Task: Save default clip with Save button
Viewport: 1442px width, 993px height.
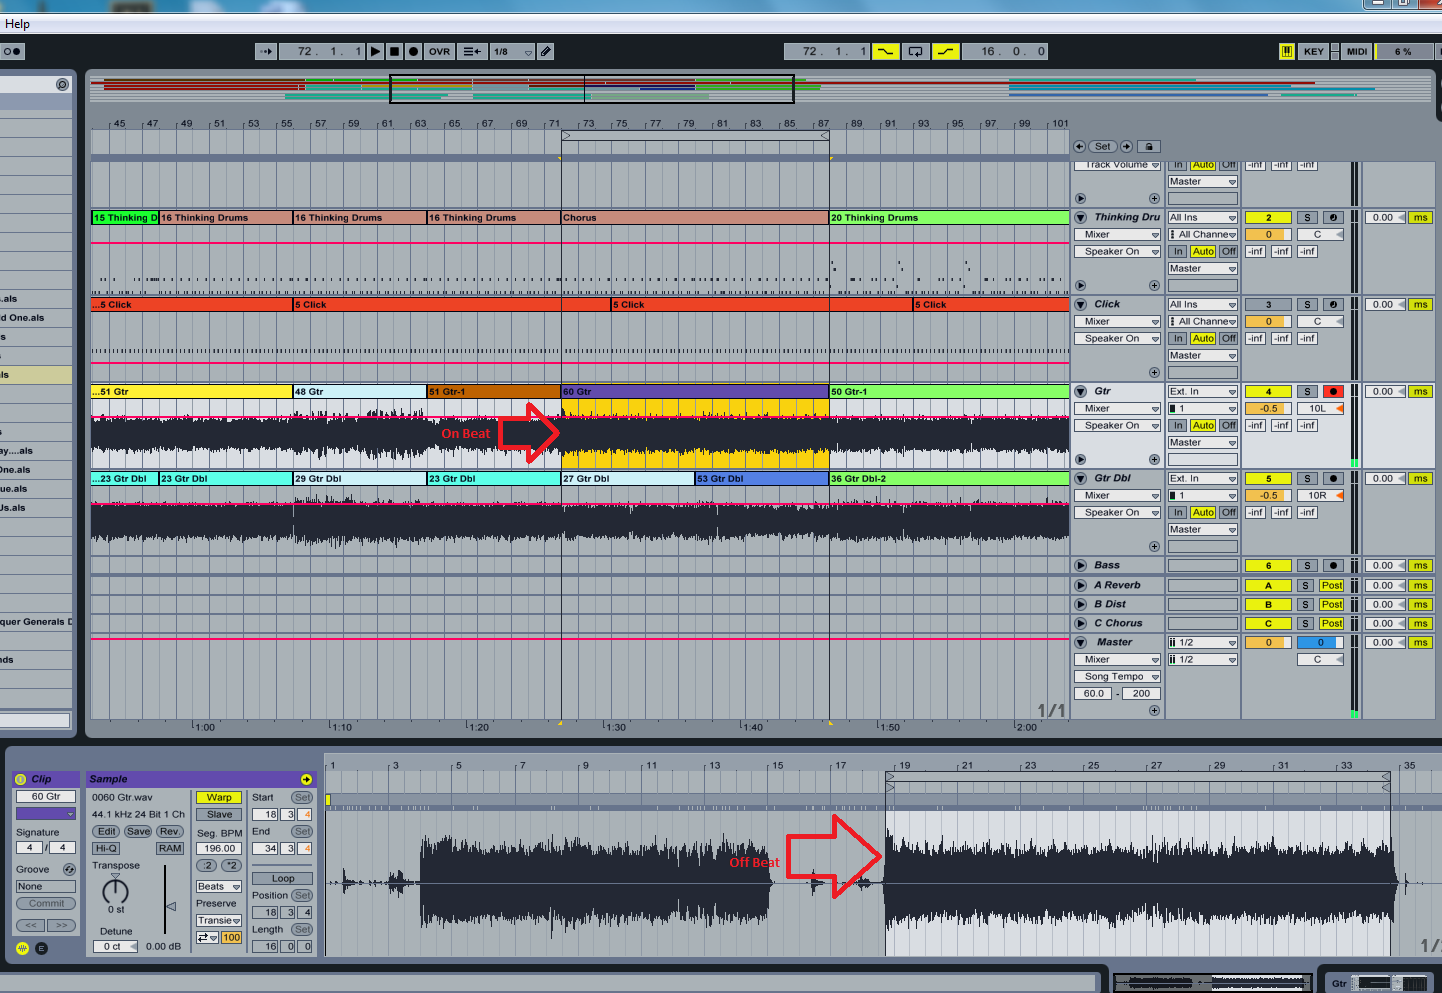Action: (x=138, y=831)
